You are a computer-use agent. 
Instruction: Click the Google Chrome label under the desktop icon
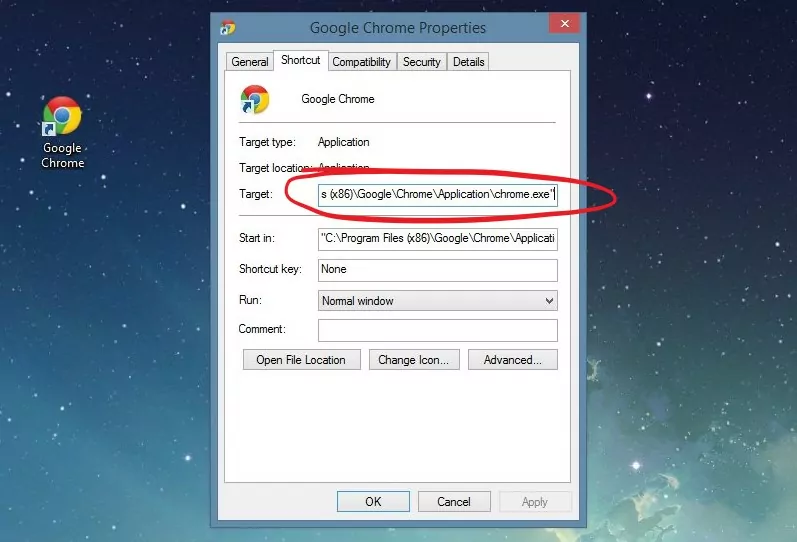[63, 155]
